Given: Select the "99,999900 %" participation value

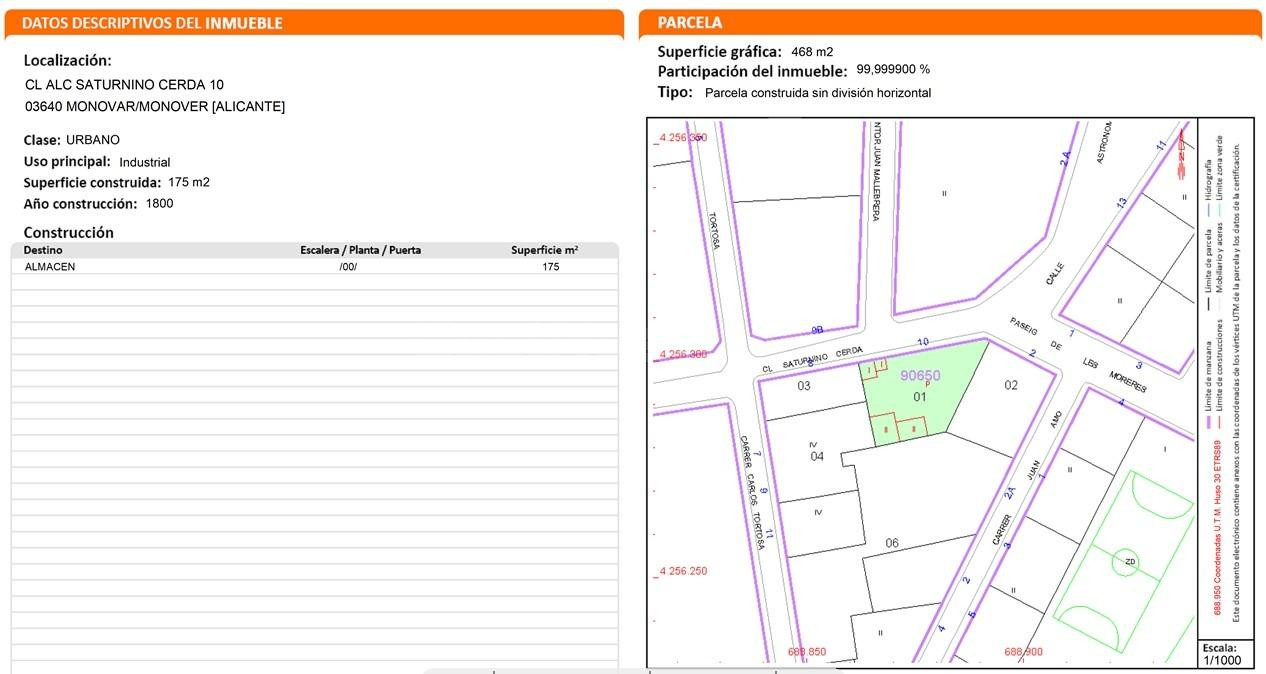Looking at the screenshot, I should (x=893, y=70).
